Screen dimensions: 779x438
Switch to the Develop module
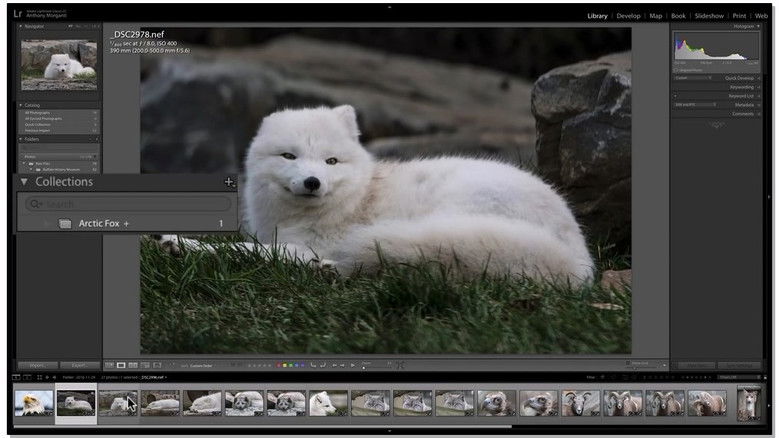click(x=628, y=16)
